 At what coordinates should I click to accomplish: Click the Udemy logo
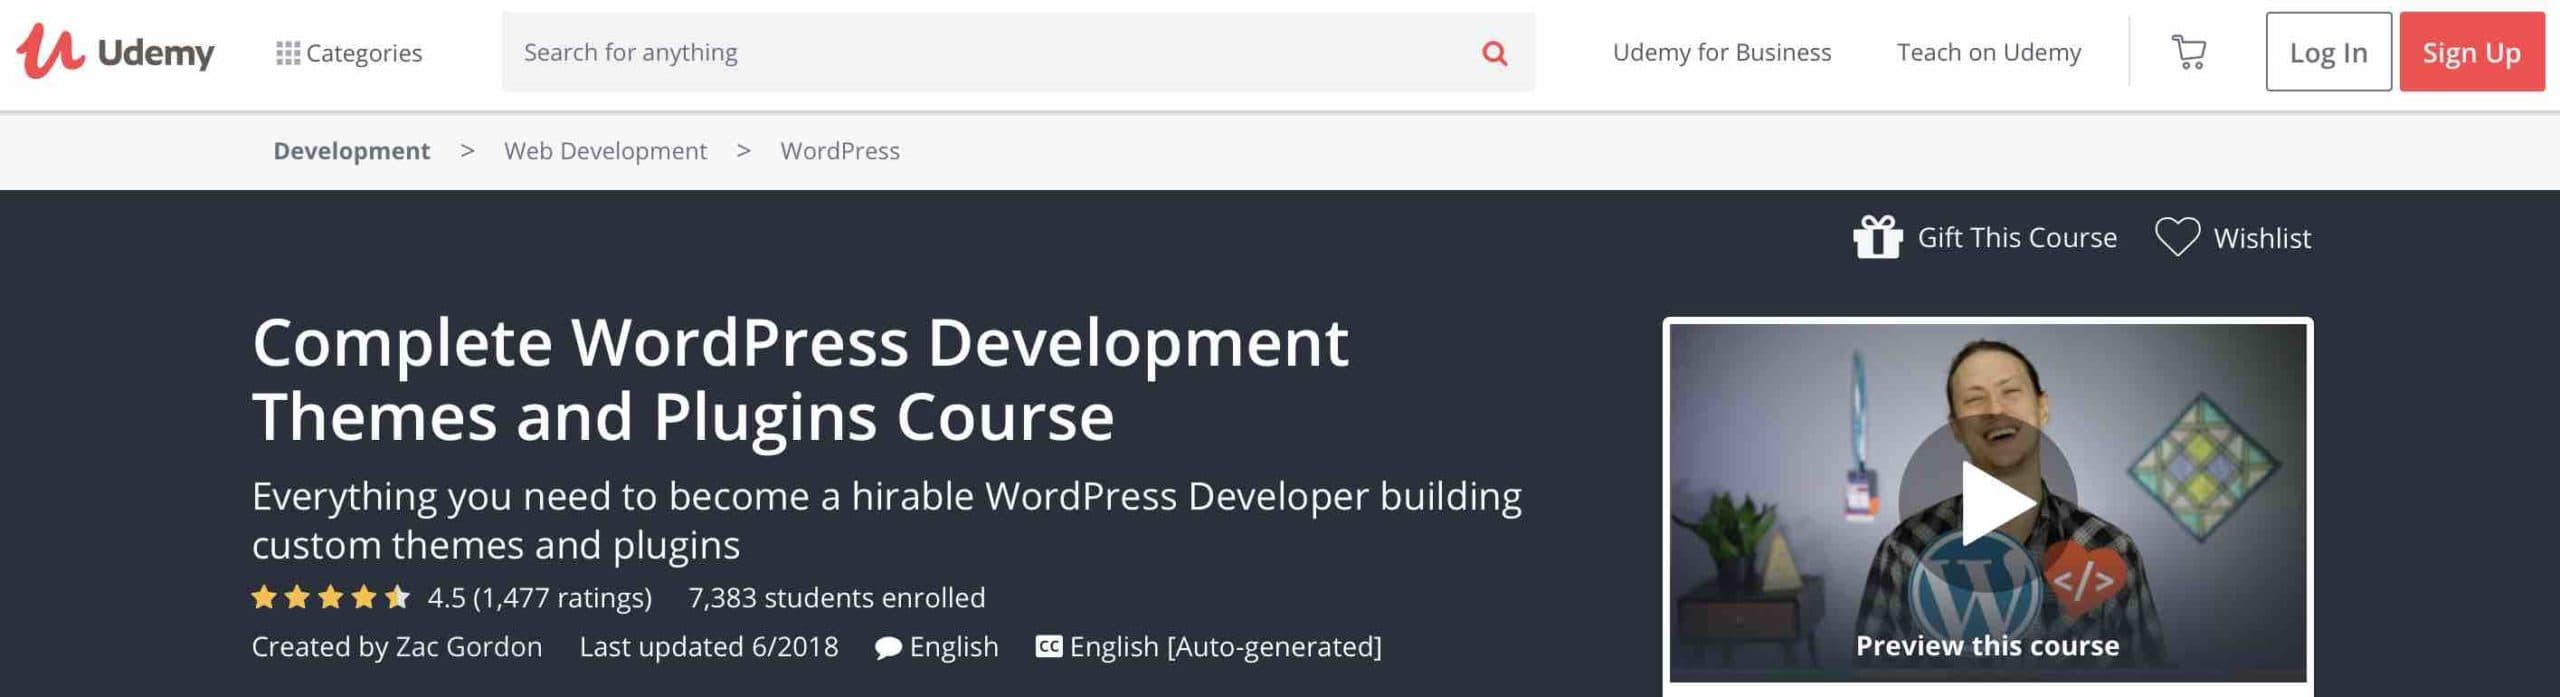[115, 50]
